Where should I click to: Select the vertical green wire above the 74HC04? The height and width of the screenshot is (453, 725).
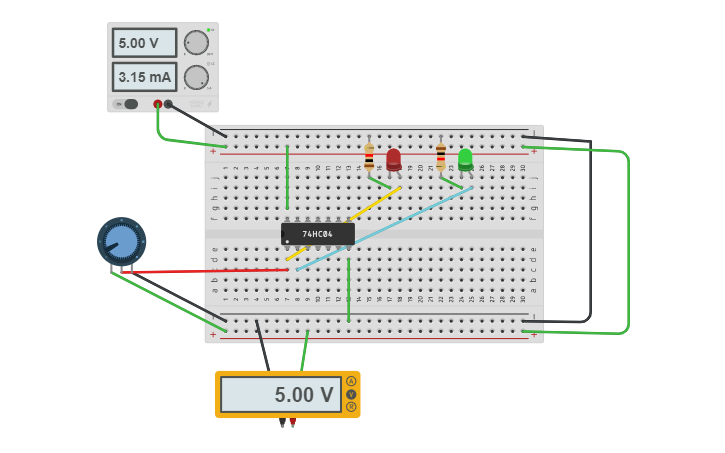[287, 178]
